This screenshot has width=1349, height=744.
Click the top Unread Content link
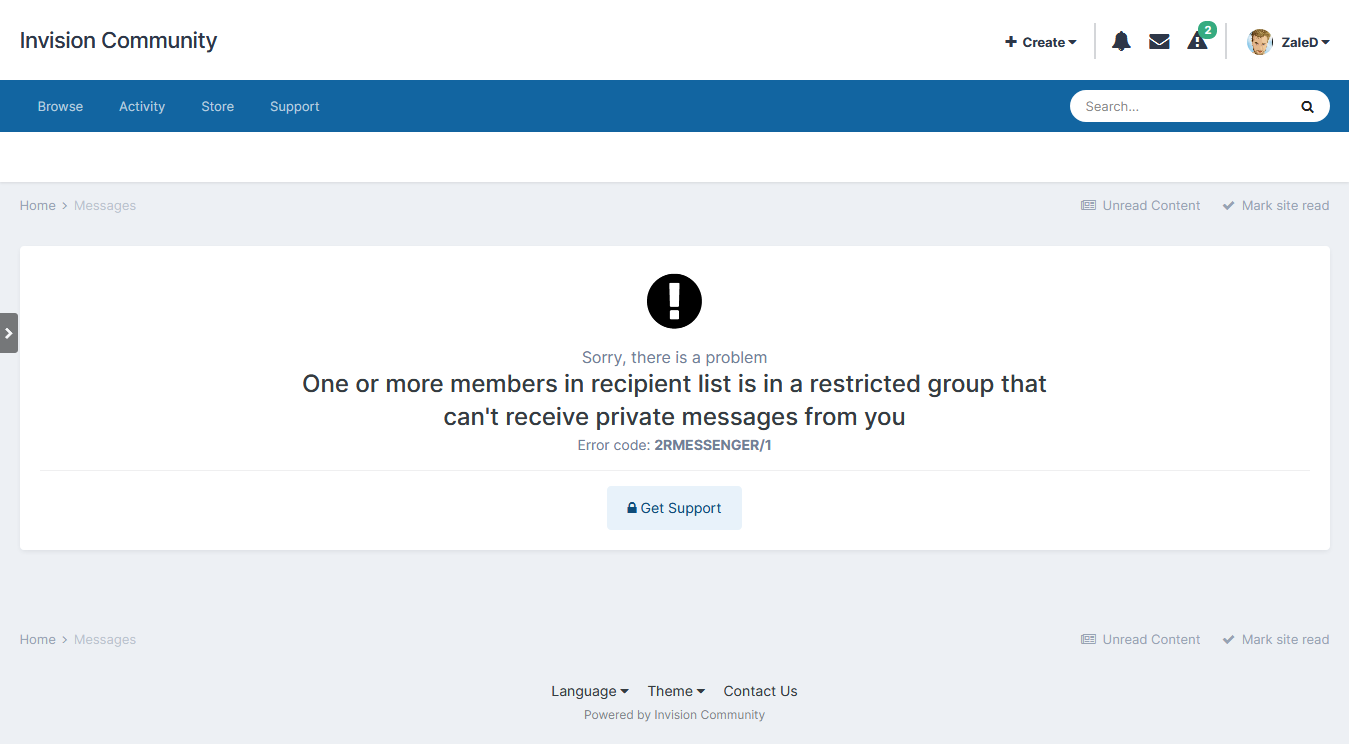[1141, 205]
